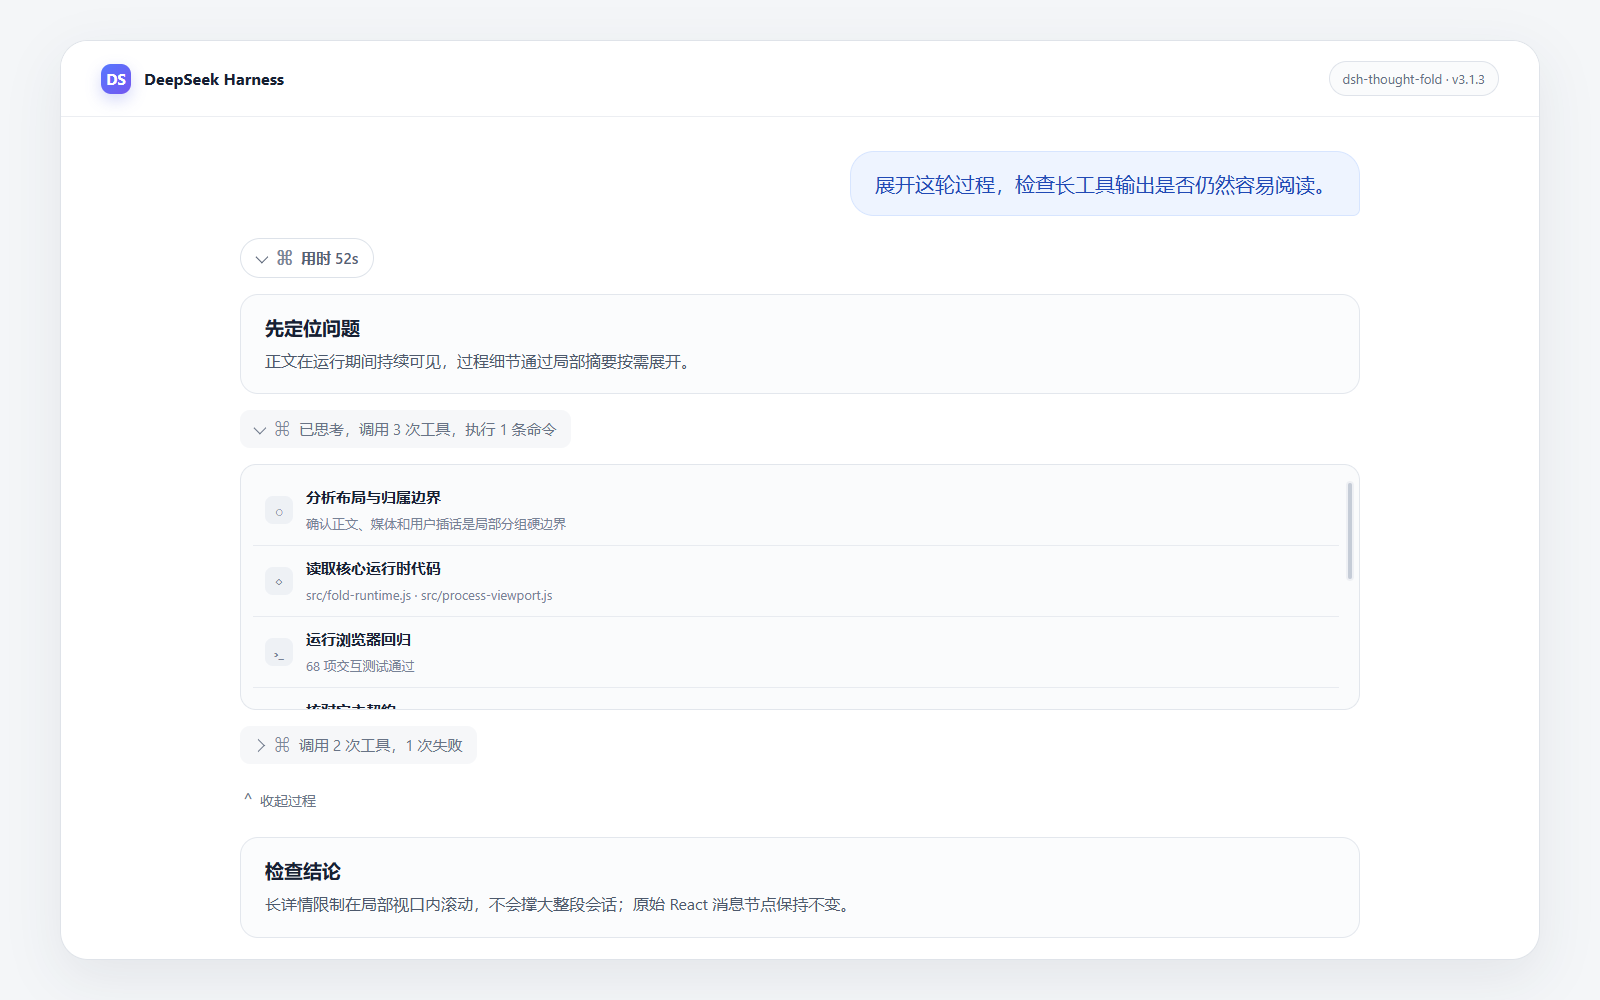Image resolution: width=1600 pixels, height=1000 pixels.
Task: Click the command icon beside 用时 52s
Action: (285, 258)
